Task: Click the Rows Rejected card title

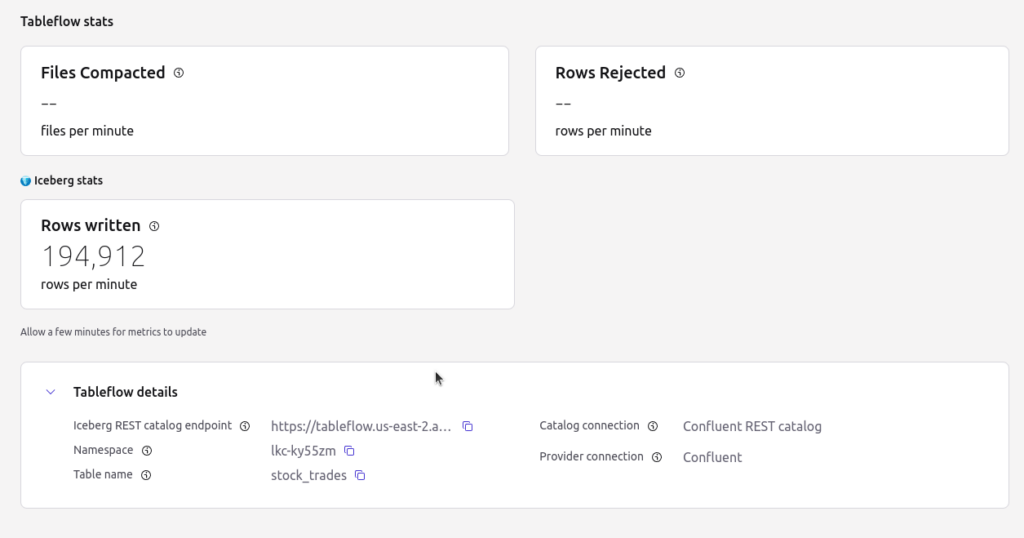Action: pyautogui.click(x=611, y=72)
